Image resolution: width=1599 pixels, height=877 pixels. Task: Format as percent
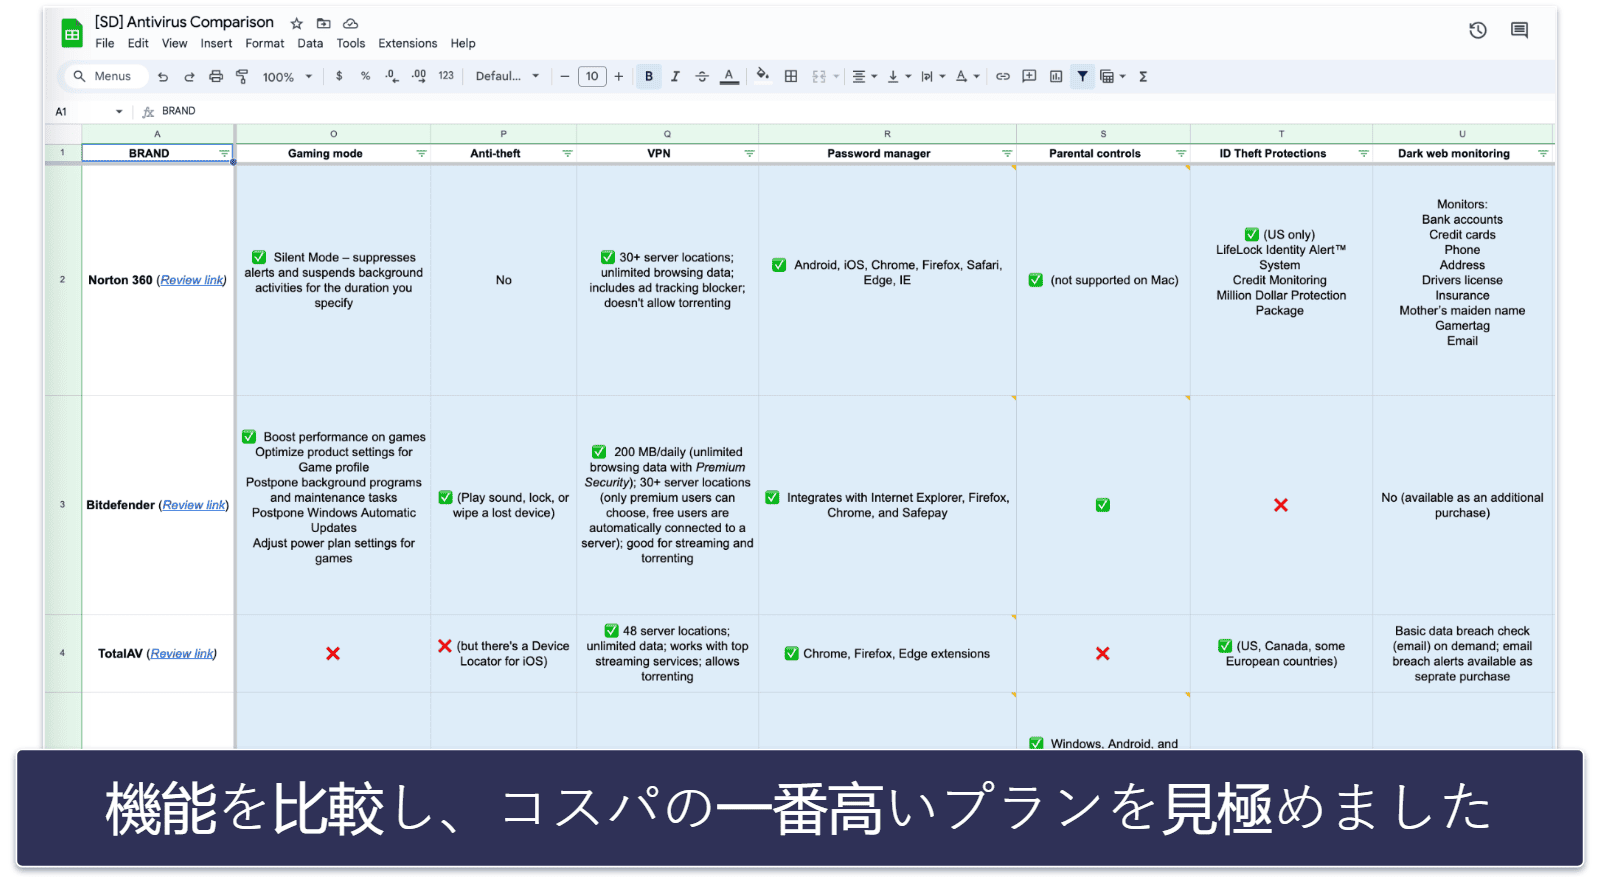[365, 76]
